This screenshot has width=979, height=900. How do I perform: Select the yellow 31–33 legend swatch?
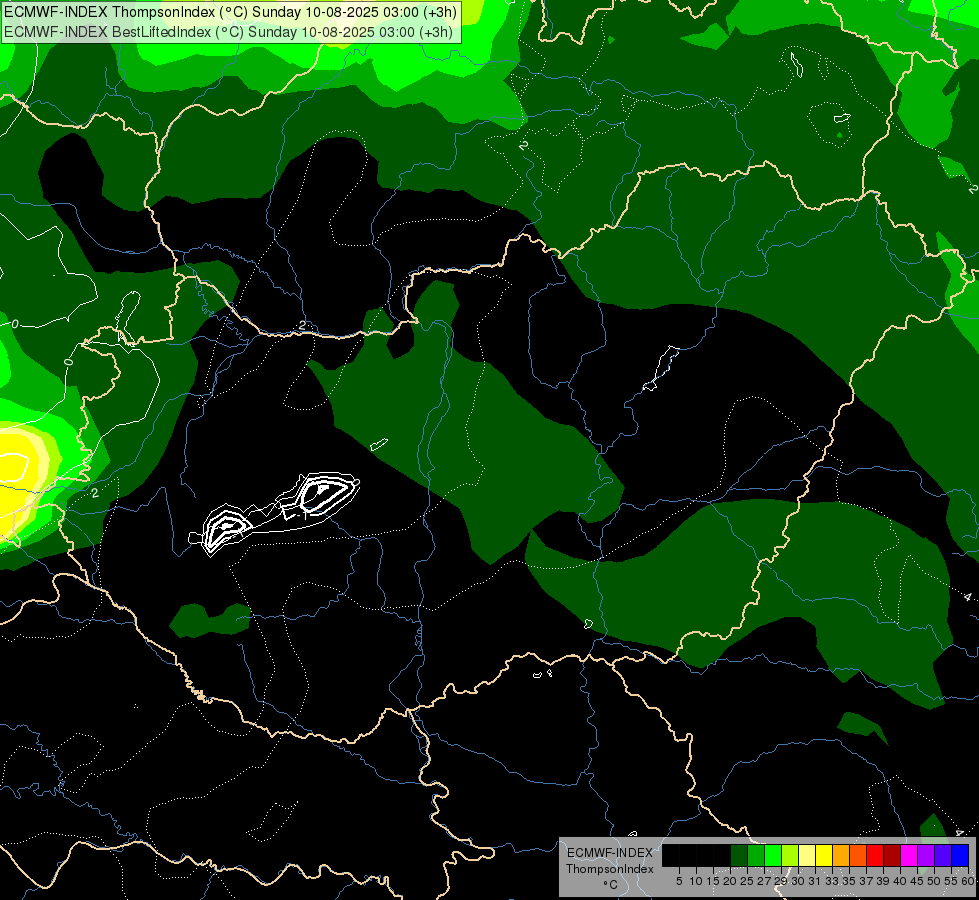pyautogui.click(x=824, y=855)
